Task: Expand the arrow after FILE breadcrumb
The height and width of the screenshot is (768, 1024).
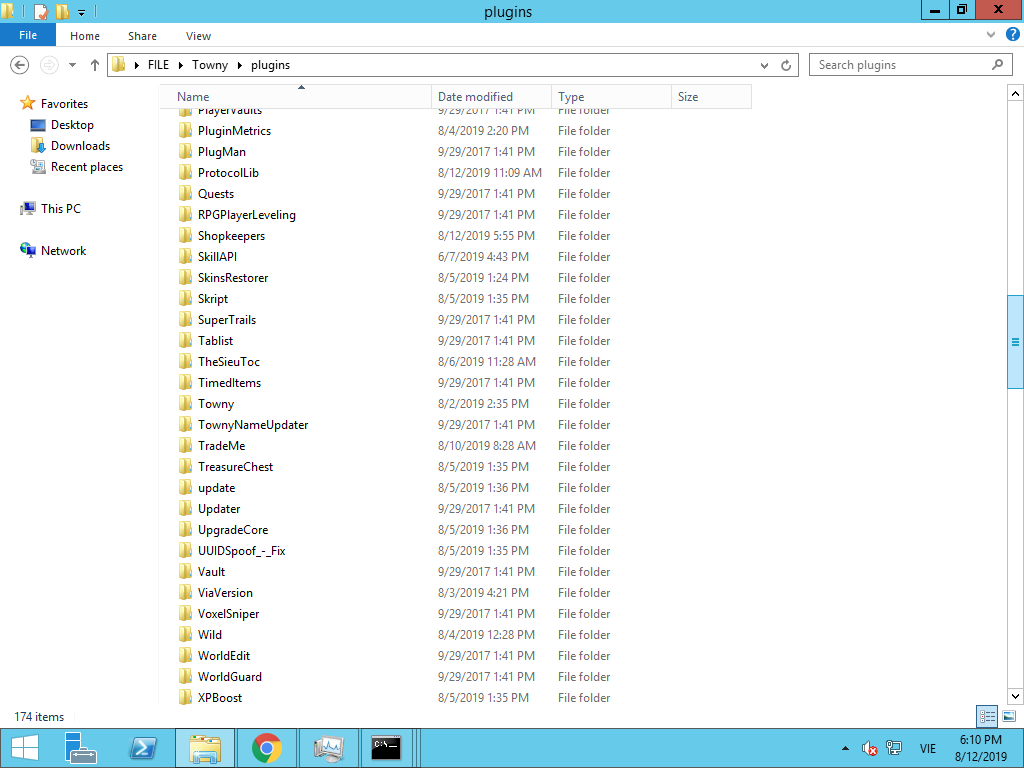Action: [180, 65]
